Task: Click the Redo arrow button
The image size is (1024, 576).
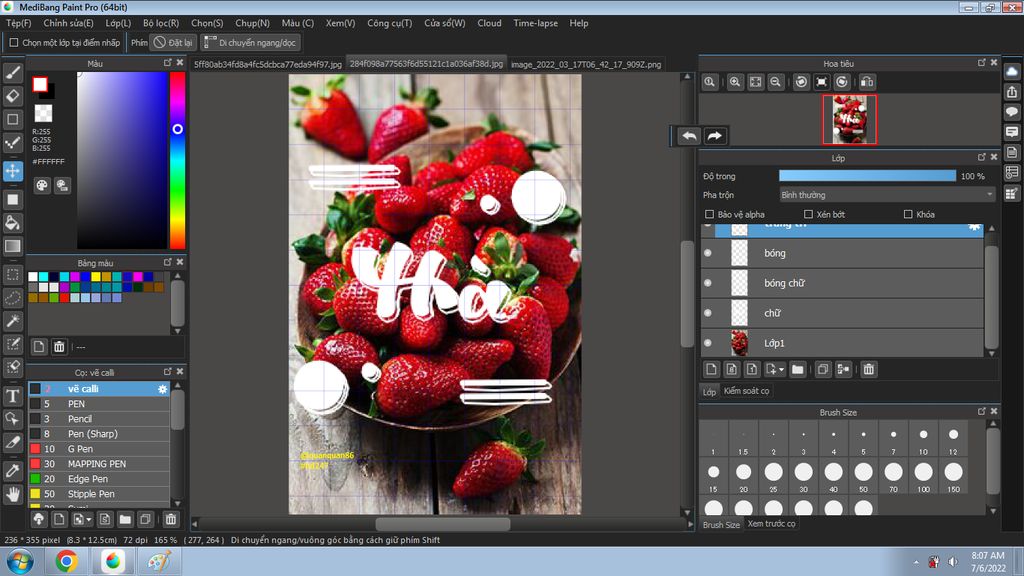Action: coord(715,136)
